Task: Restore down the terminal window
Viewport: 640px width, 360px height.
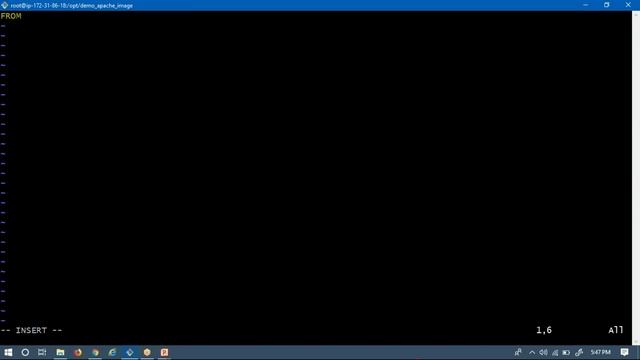Action: (607, 5)
